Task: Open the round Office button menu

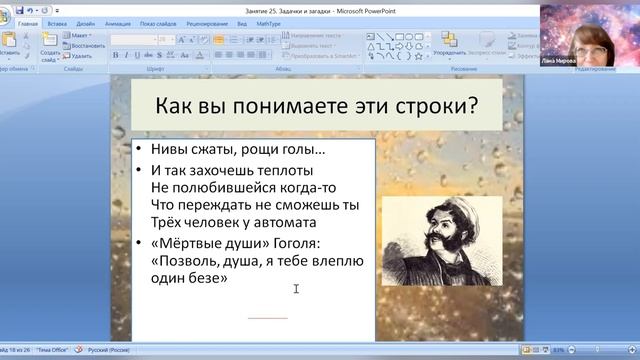Action: click(x=3, y=16)
